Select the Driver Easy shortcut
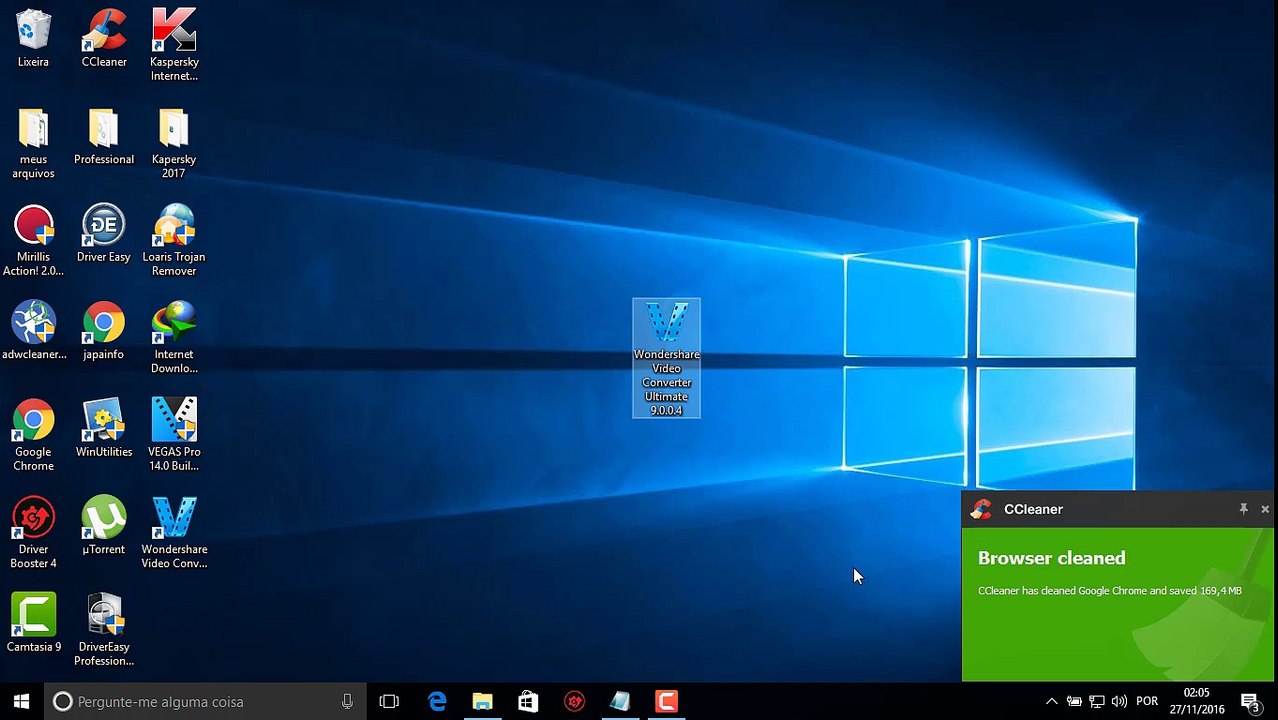1278x720 pixels. pos(104,233)
